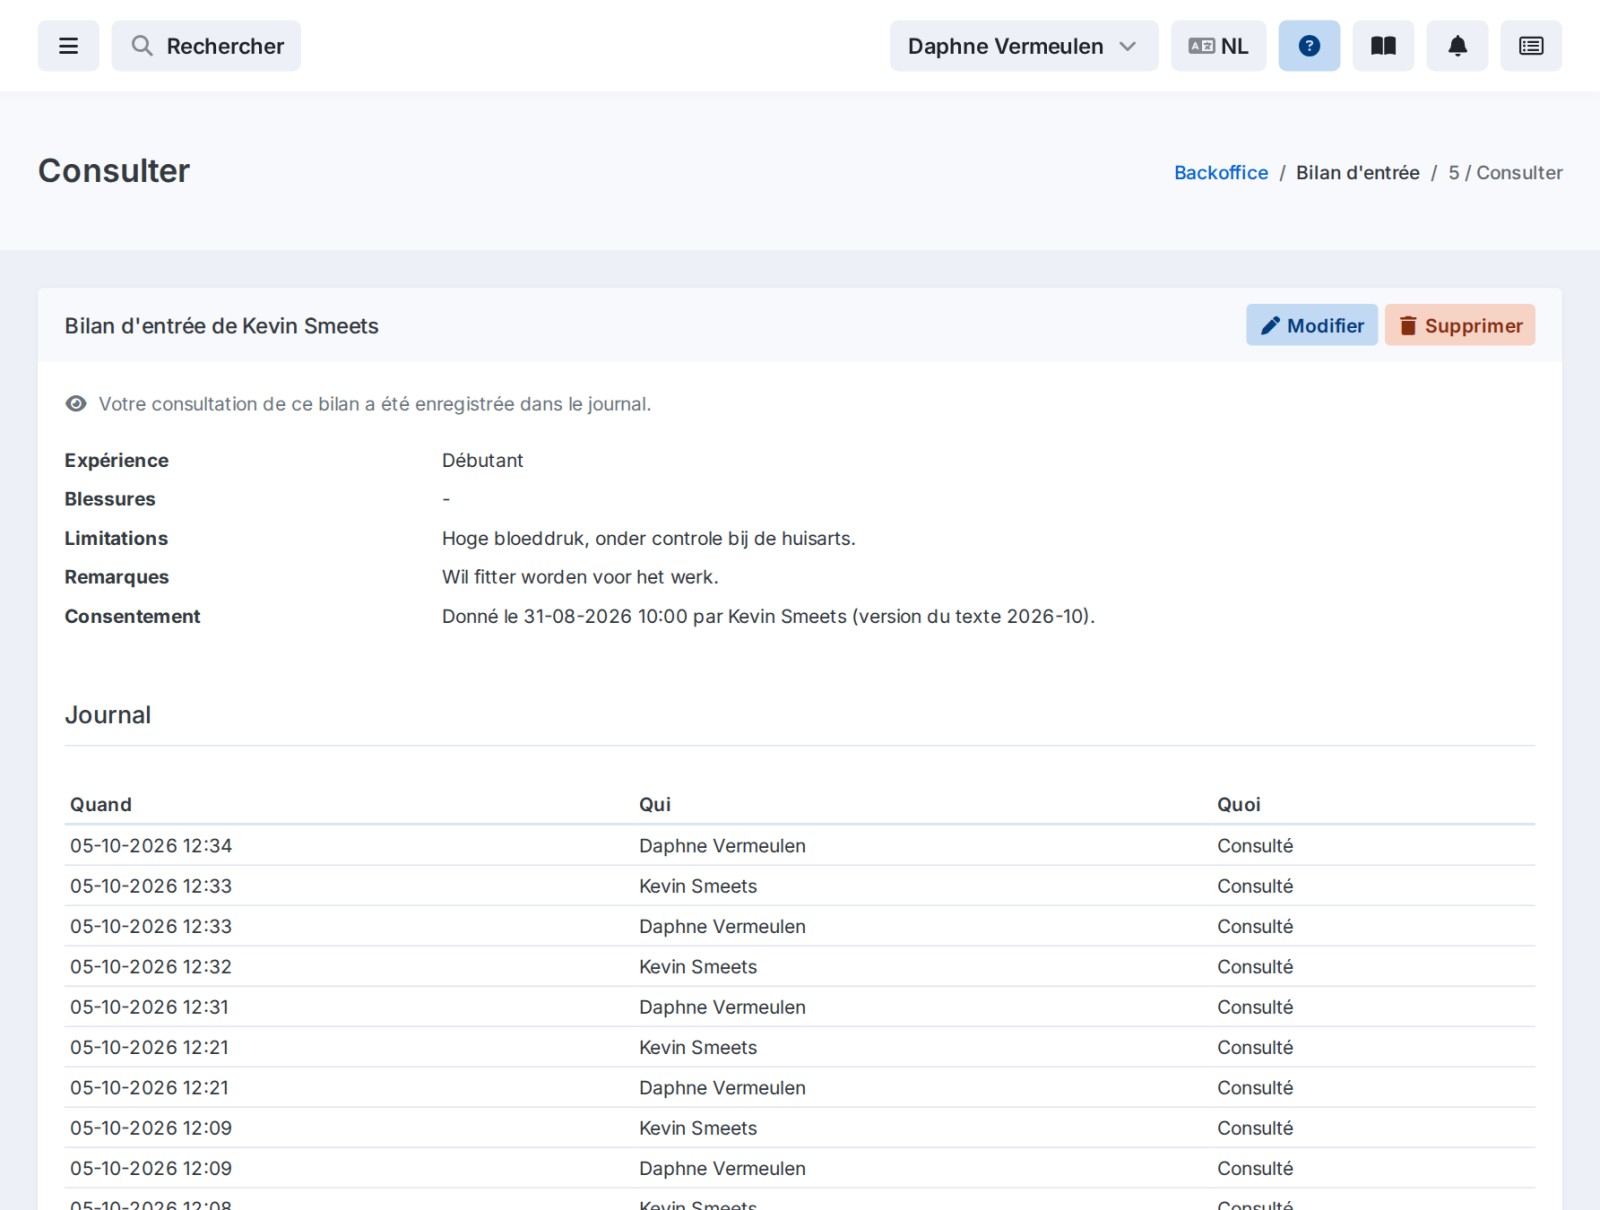Select the 05-10-2026 12:31 journal timestamp

point(150,1007)
